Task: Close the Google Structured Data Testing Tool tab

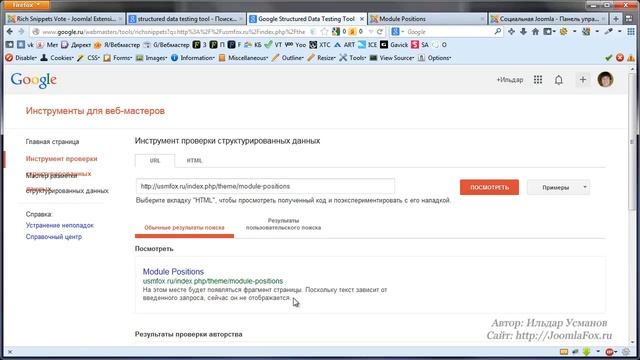Action: click(x=362, y=19)
